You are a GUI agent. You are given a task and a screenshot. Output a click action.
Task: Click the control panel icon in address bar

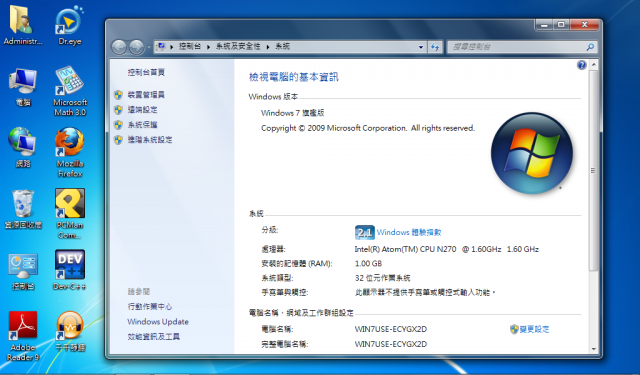[x=161, y=46]
